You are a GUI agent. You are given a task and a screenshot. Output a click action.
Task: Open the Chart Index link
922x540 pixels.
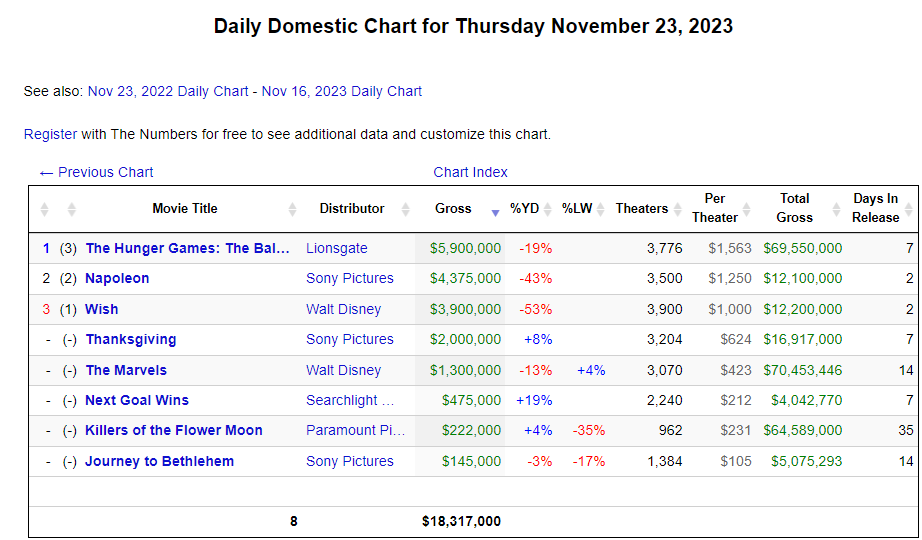470,172
